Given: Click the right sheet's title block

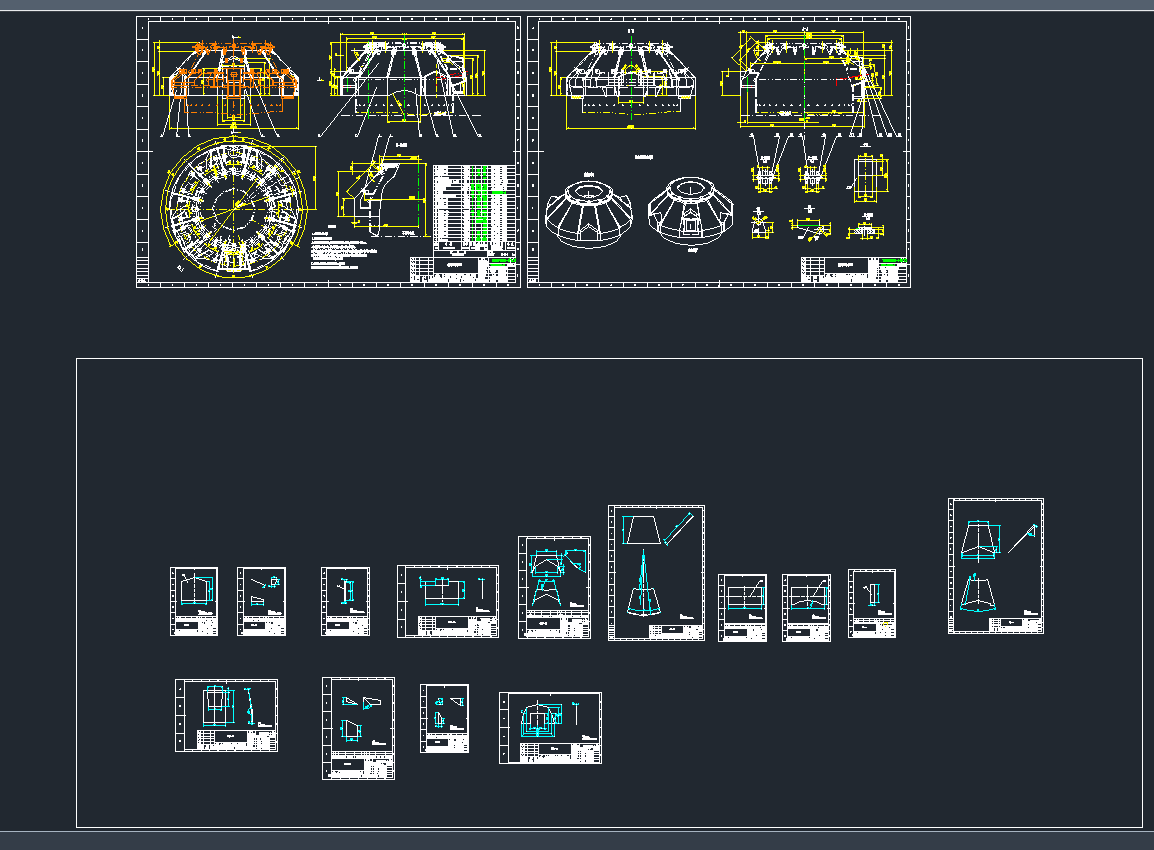Looking at the screenshot, I should (853, 270).
